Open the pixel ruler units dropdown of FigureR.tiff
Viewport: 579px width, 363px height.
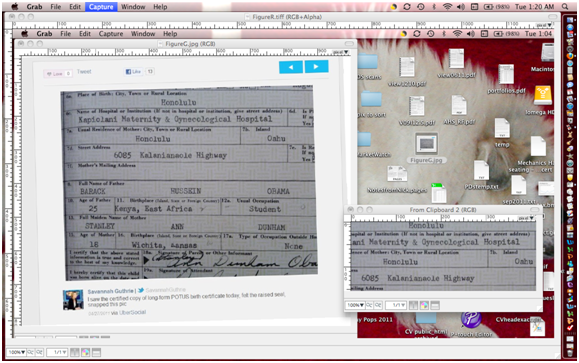point(546,25)
